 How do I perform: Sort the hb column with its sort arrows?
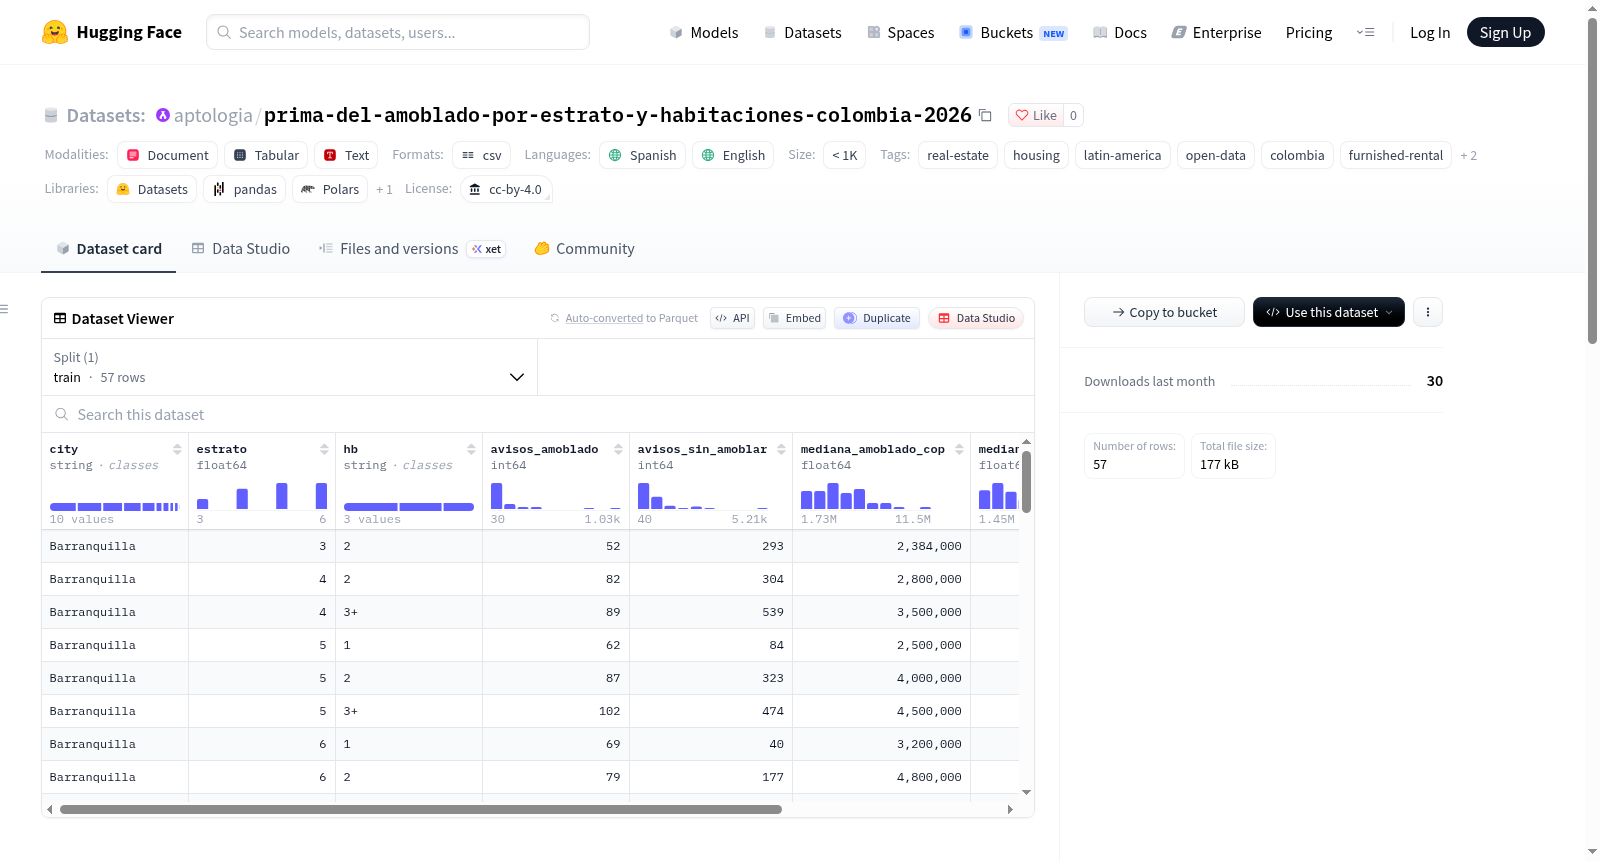(x=471, y=449)
